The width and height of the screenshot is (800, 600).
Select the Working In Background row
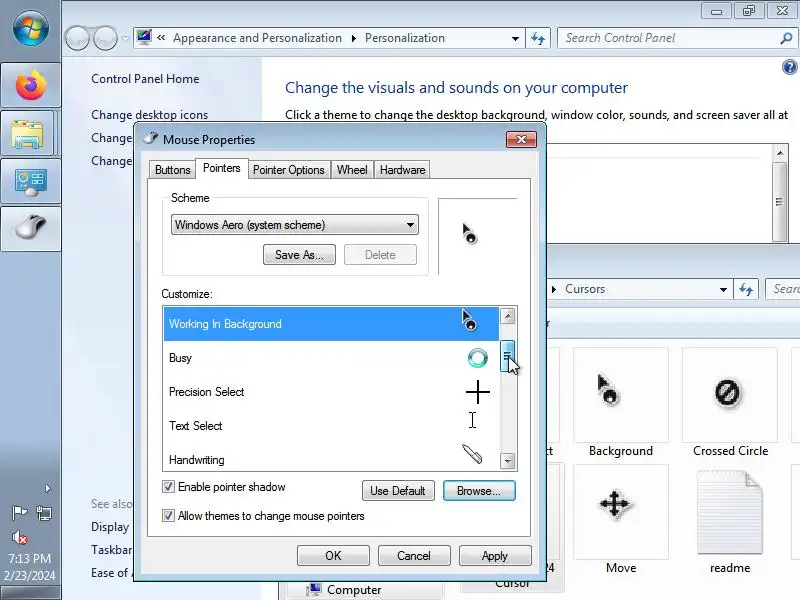(331, 323)
